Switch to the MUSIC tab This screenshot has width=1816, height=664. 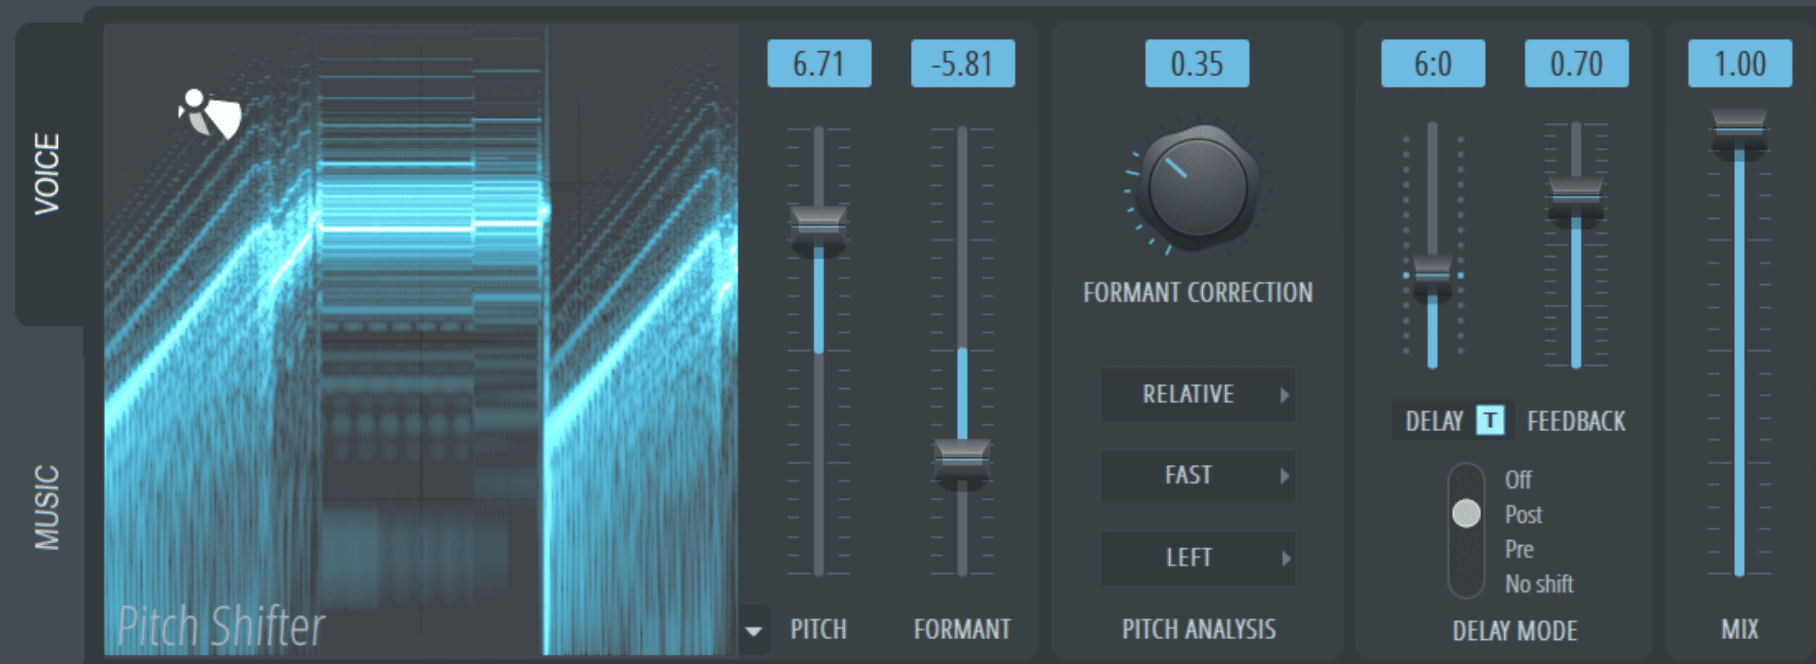48,507
